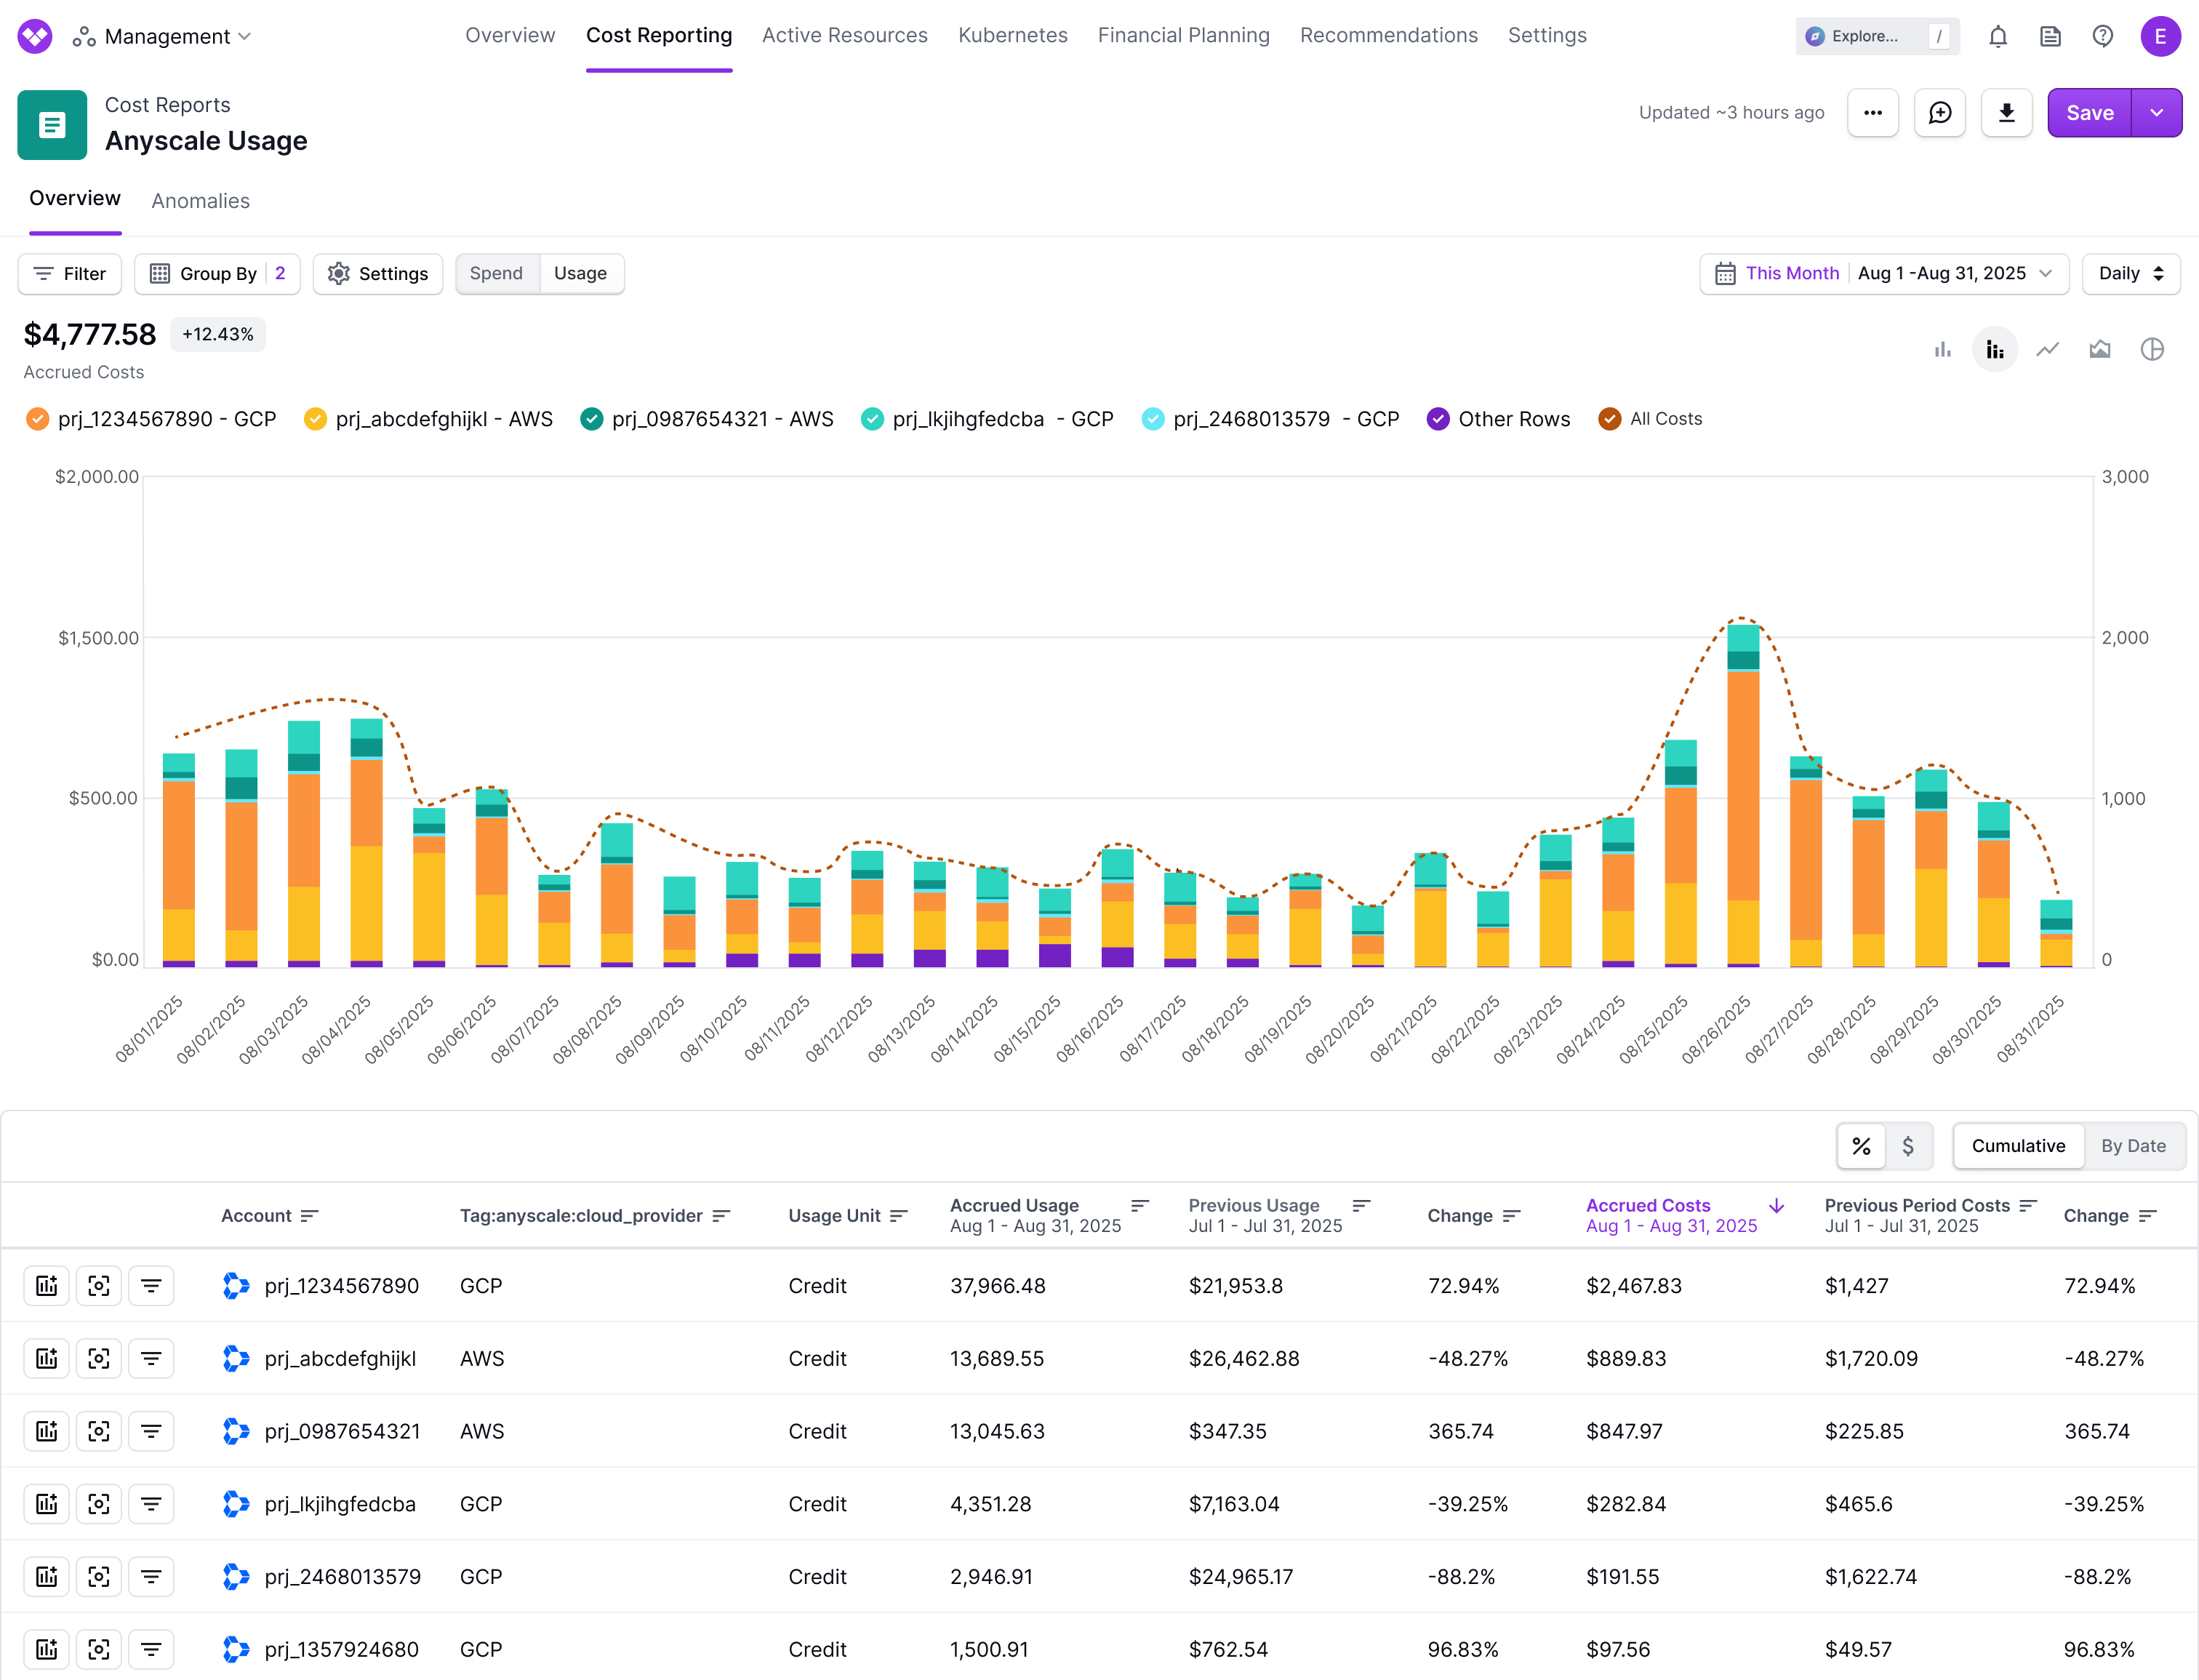The image size is (2199, 1680).
Task: Click the Filter button
Action: click(70, 274)
